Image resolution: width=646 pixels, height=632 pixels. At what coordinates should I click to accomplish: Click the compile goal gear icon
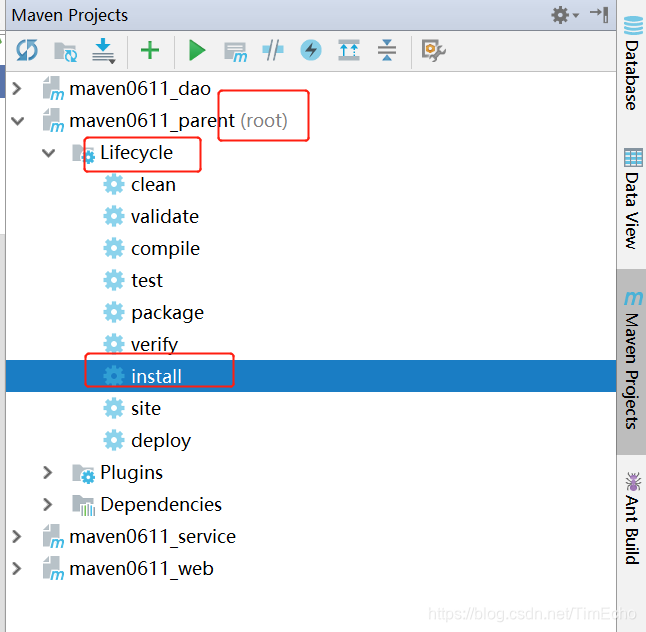[114, 248]
